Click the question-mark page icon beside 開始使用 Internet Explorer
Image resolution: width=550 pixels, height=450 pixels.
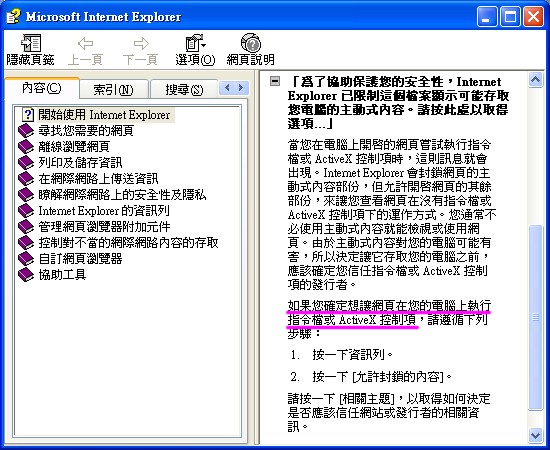click(x=28, y=115)
